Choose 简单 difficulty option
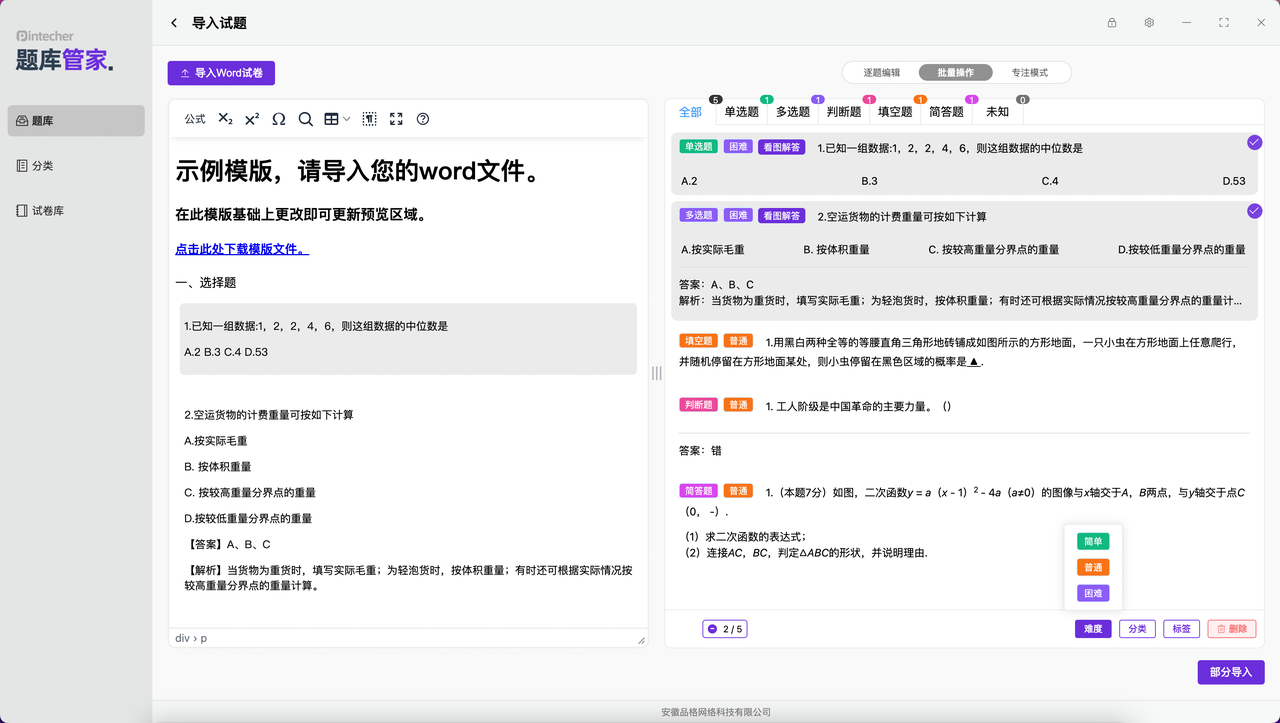 click(1093, 541)
